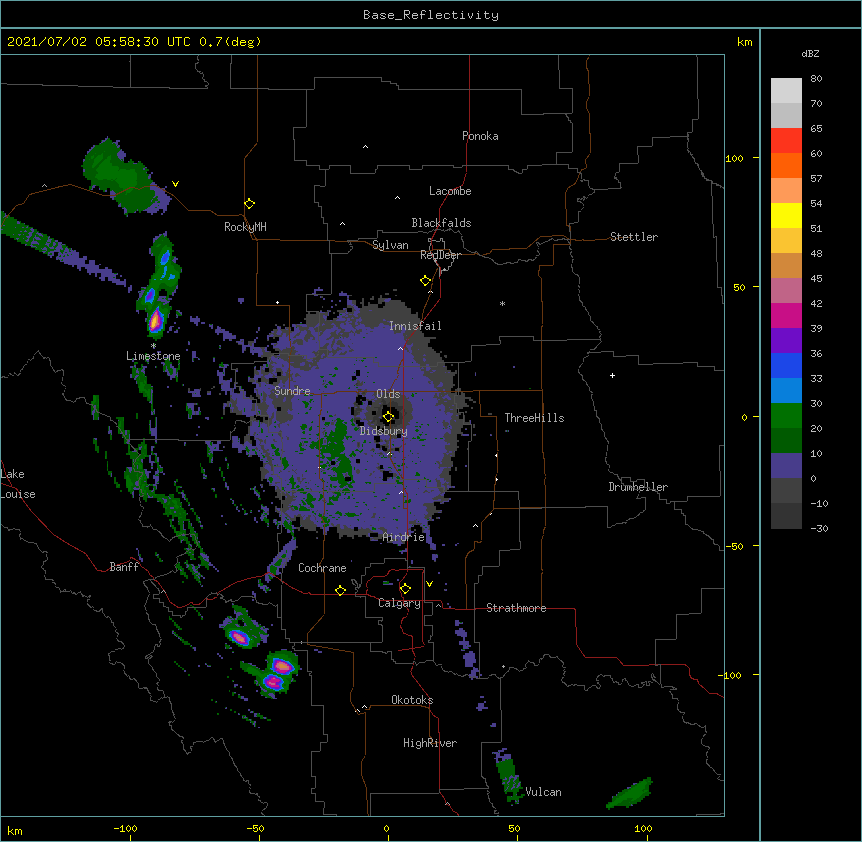The width and height of the screenshot is (862, 842).
Task: Click the Base_Reflectivity title text
Action: tap(431, 15)
